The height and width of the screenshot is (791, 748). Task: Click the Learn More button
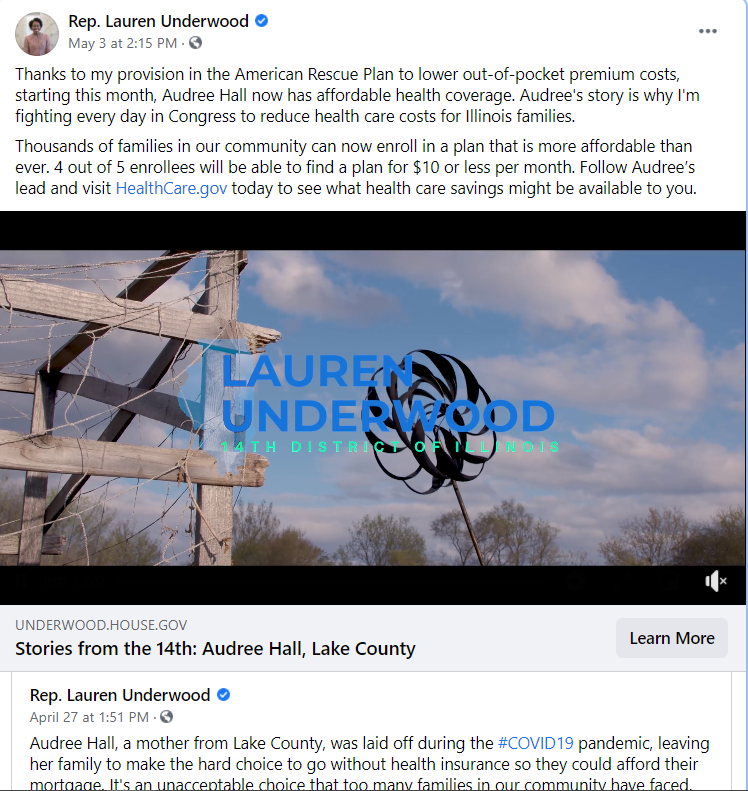pos(672,638)
